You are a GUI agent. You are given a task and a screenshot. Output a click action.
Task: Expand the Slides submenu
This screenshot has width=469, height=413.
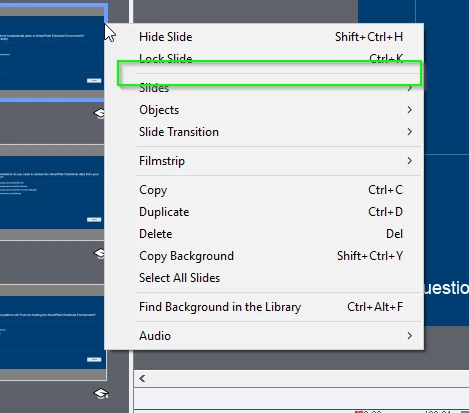point(271,89)
